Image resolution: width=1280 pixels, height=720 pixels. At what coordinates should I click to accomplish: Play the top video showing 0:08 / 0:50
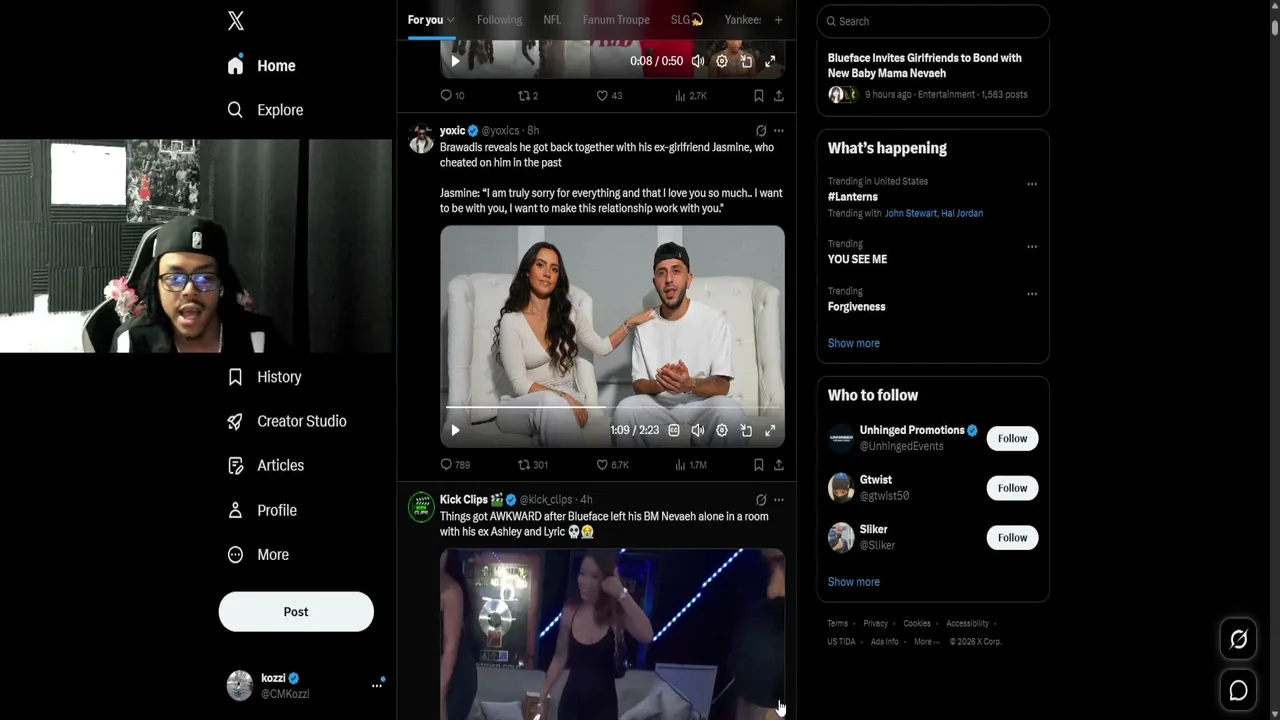[455, 61]
